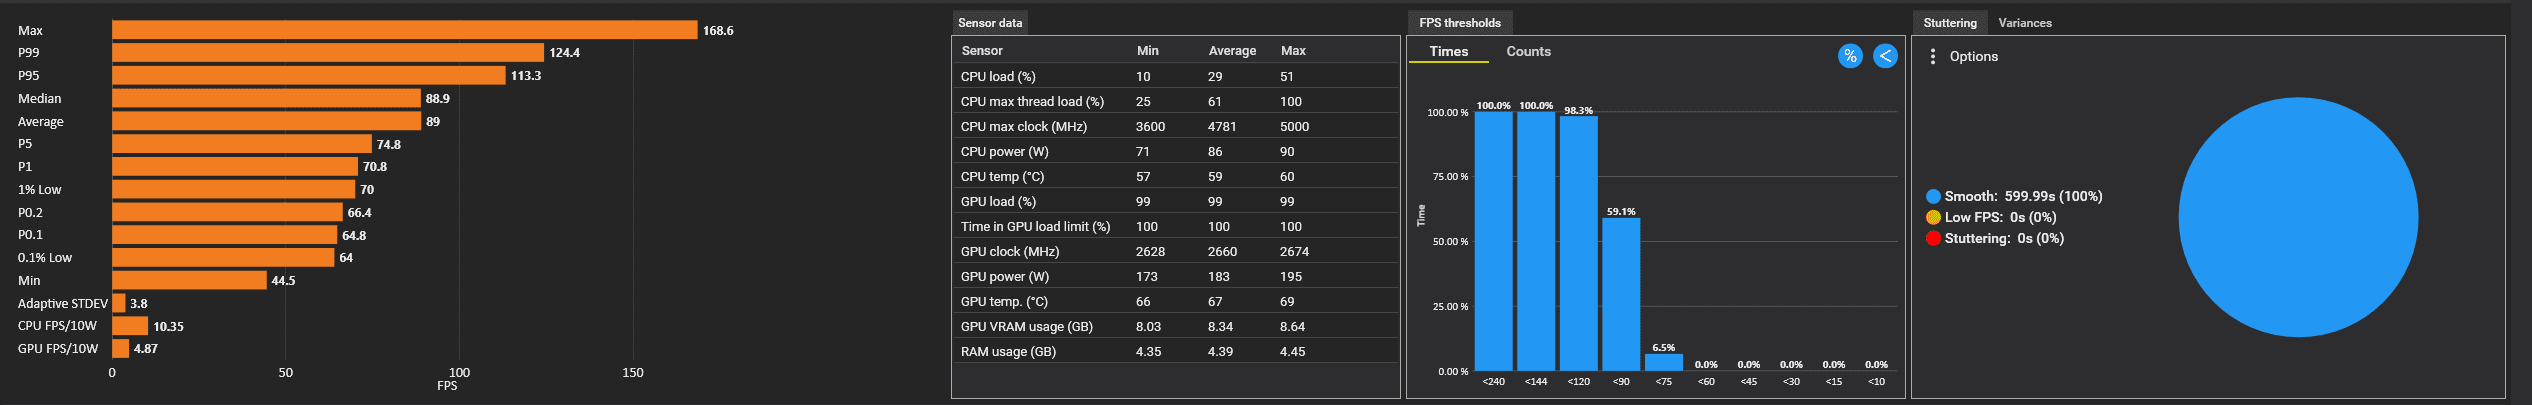Click the blue percent toggle icon

[x=1850, y=56]
